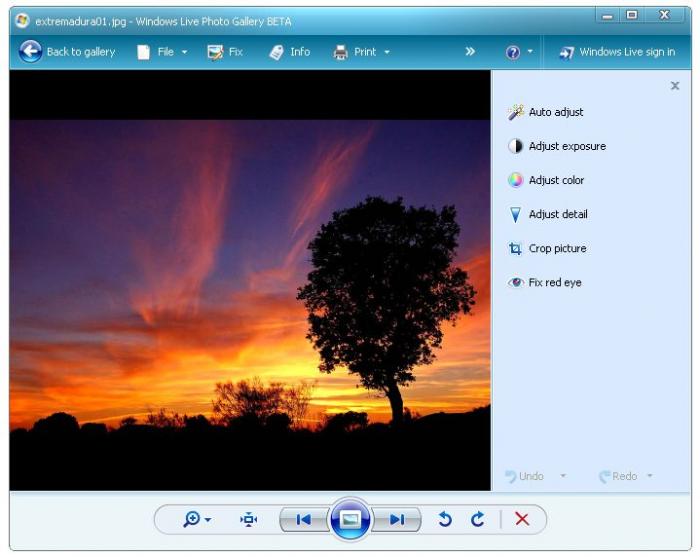This screenshot has height=557, width=700.
Task: Click the File page icon
Action: pos(143,52)
